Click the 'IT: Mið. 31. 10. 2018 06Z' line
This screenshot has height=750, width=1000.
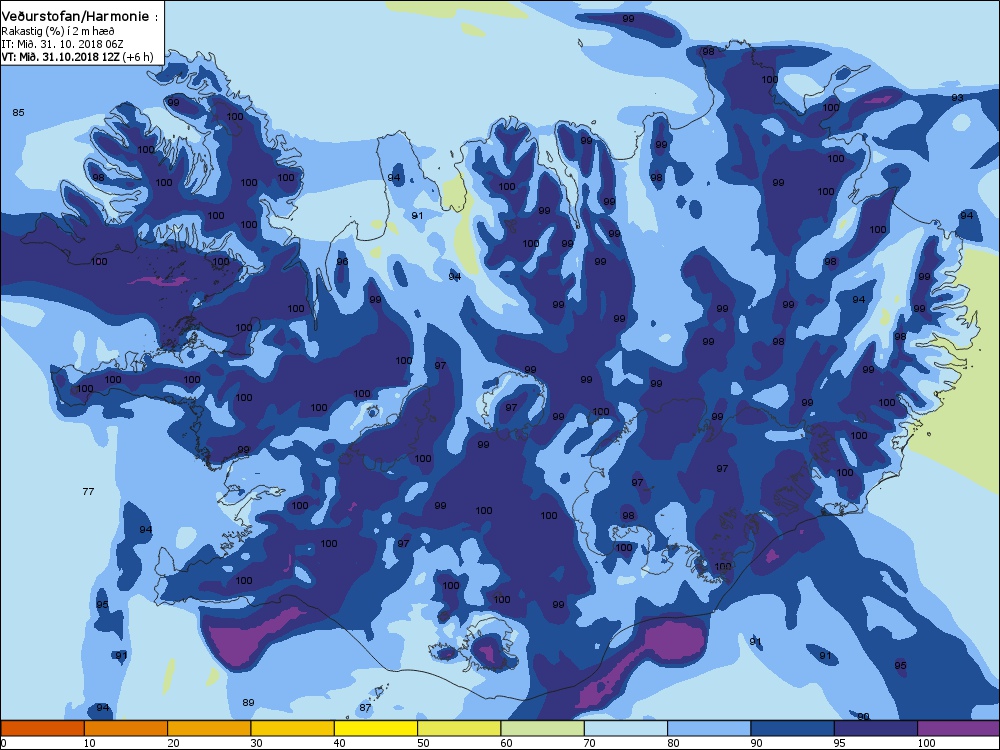click(x=62, y=44)
